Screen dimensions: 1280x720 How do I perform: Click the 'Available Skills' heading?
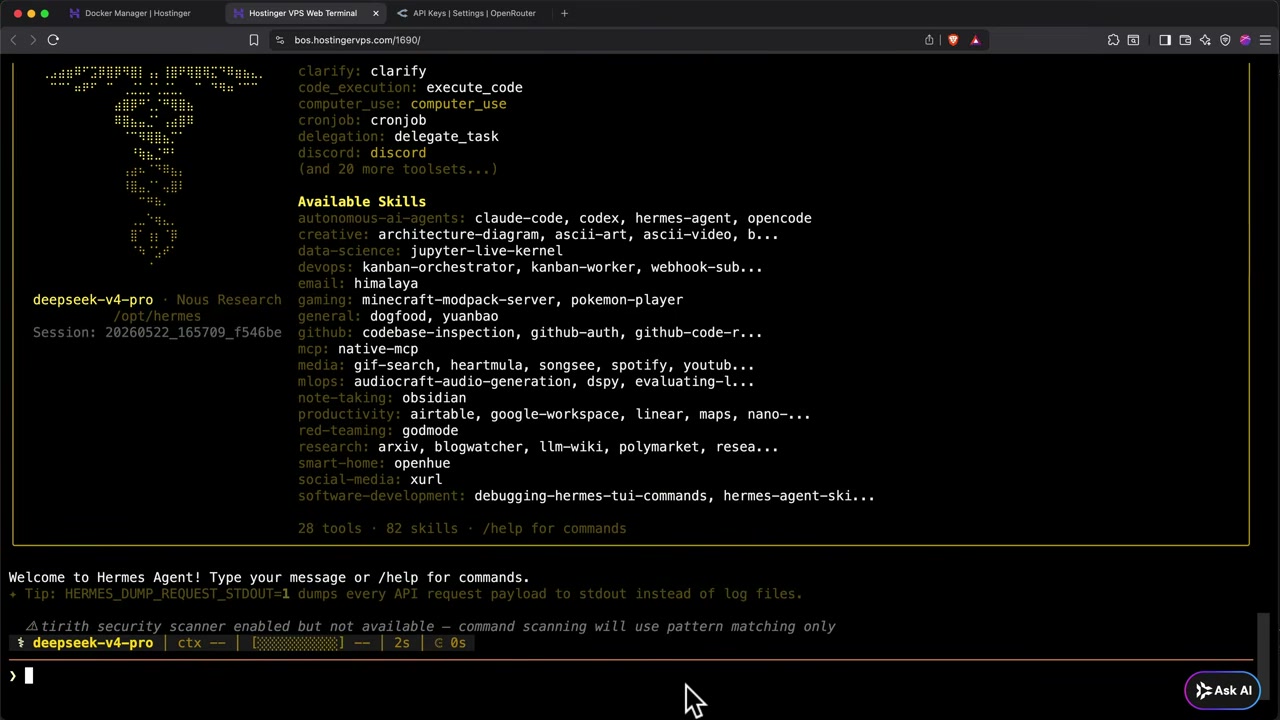coord(362,202)
